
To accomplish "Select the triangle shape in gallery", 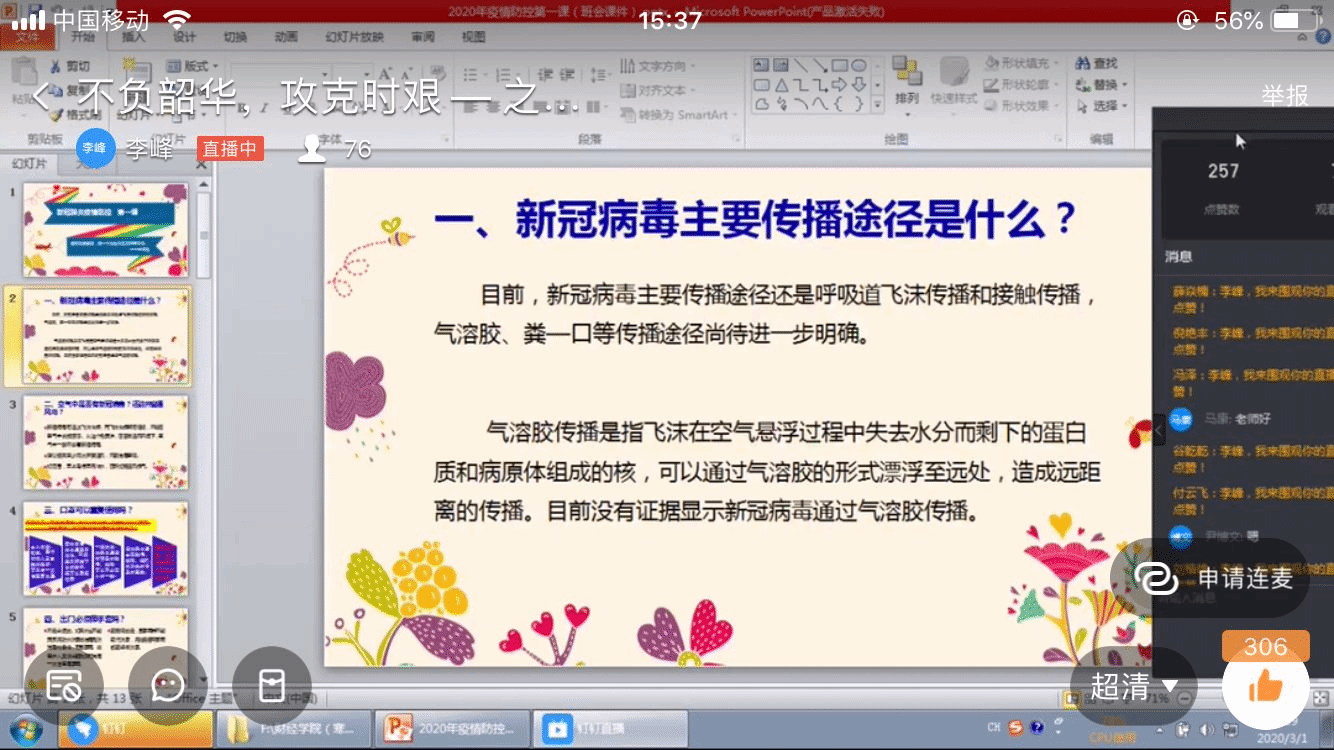I will coord(781,85).
